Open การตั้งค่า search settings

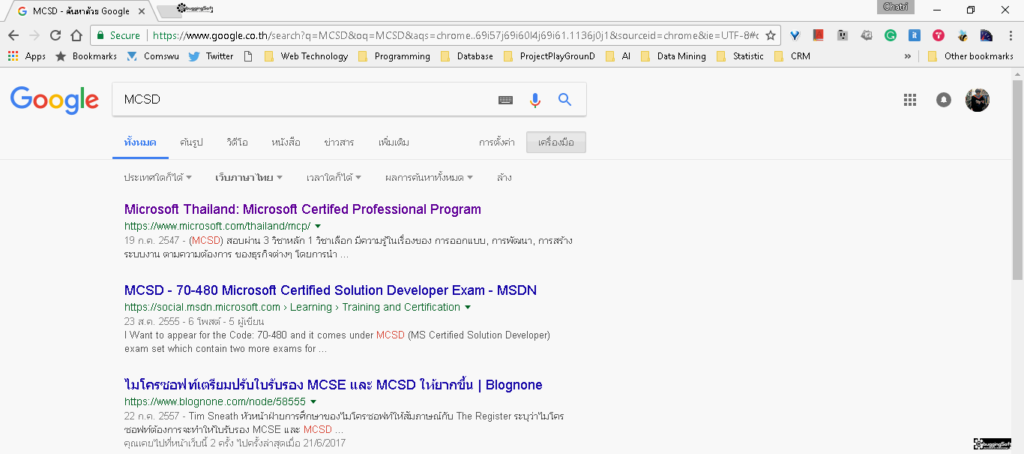point(496,142)
